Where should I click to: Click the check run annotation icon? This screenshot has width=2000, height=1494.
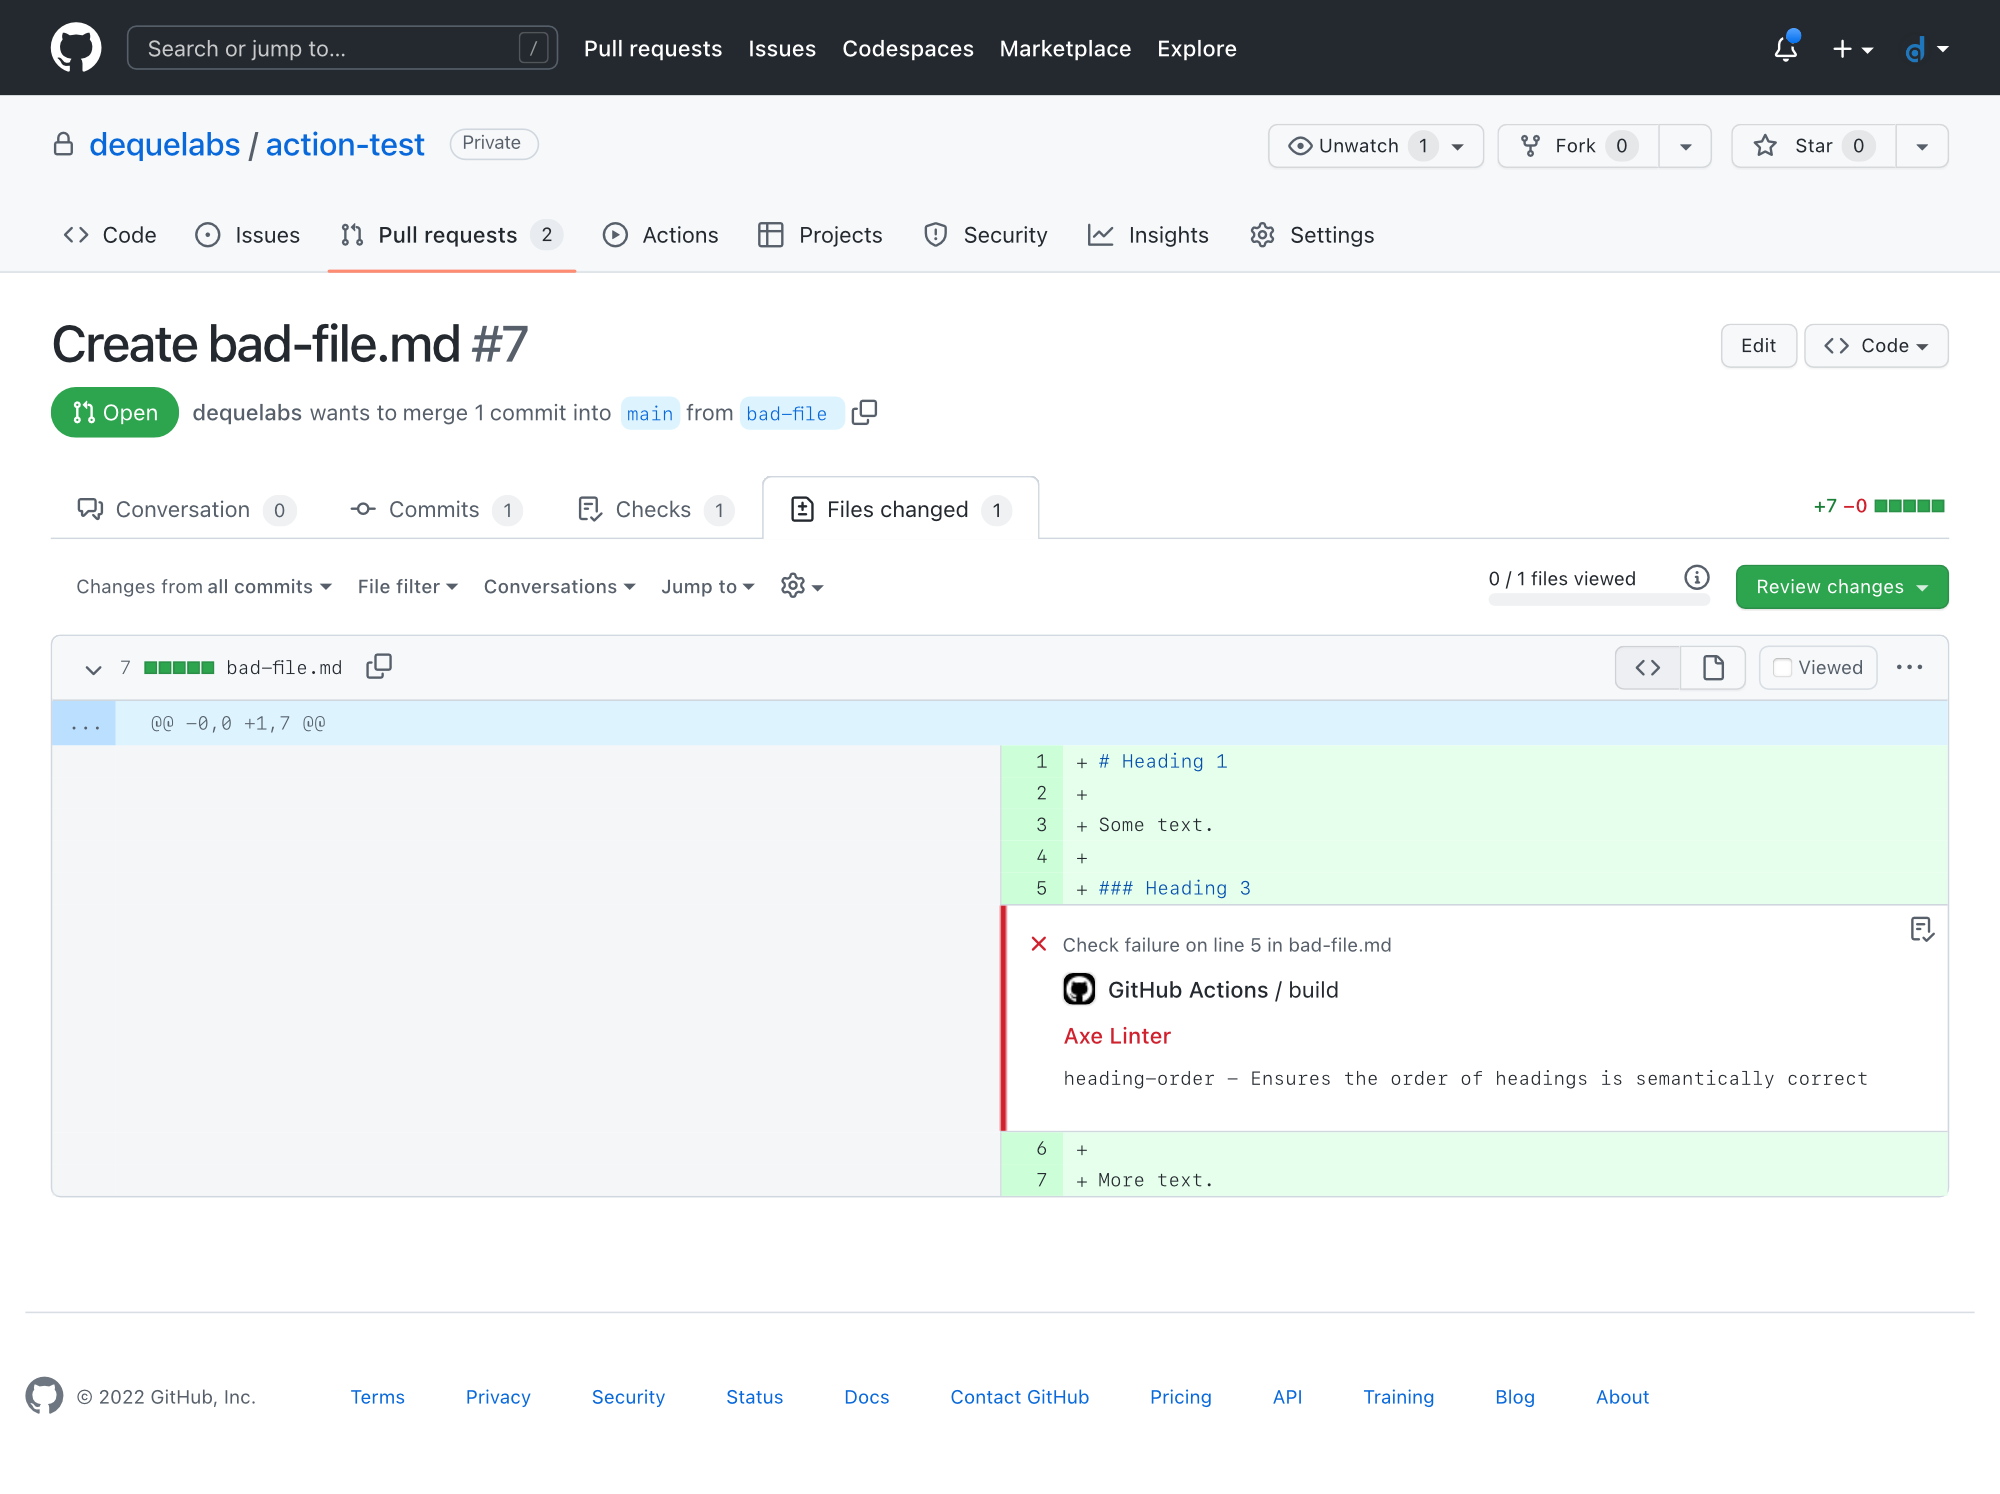(x=1921, y=930)
